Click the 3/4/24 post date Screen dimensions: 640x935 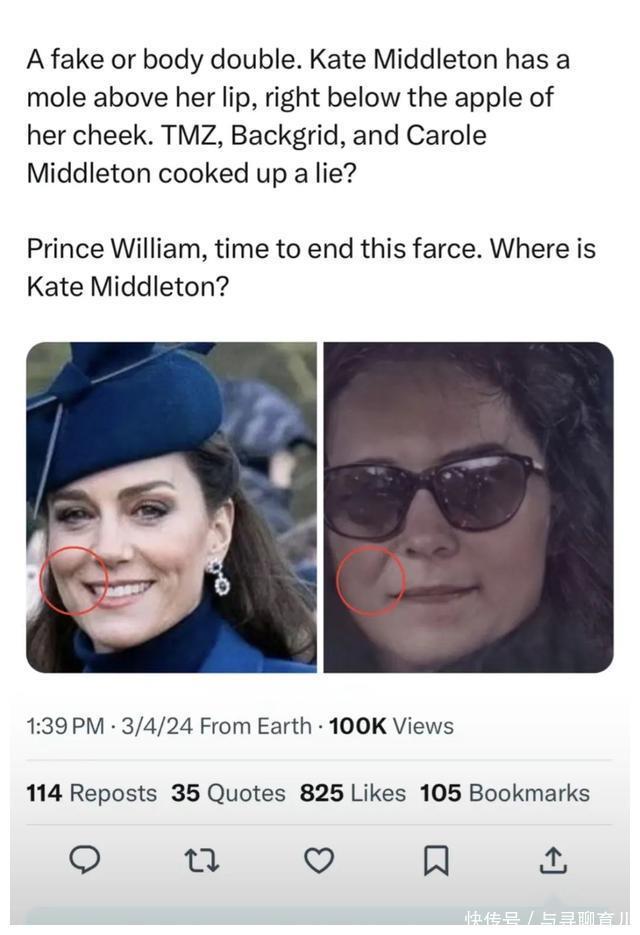tap(157, 726)
